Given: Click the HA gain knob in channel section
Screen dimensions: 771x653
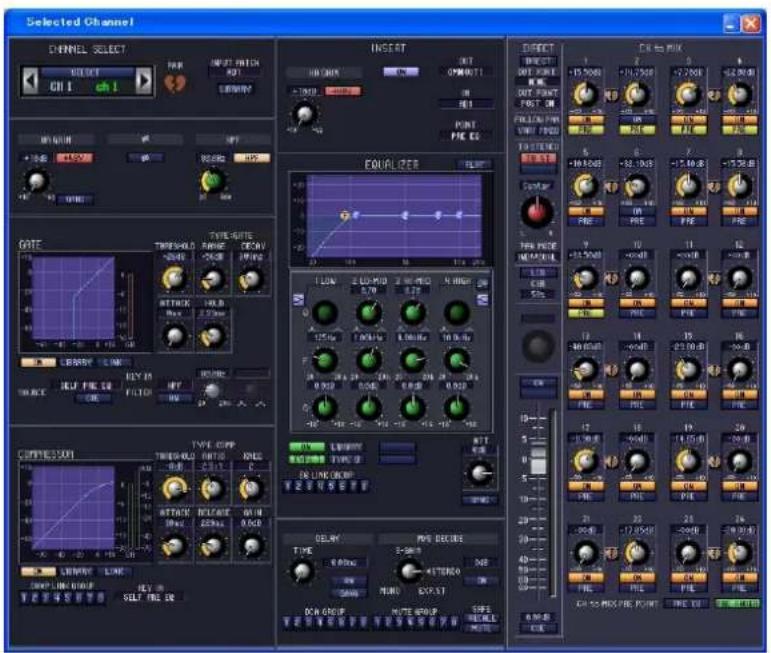Looking at the screenshot, I should pos(36,181).
